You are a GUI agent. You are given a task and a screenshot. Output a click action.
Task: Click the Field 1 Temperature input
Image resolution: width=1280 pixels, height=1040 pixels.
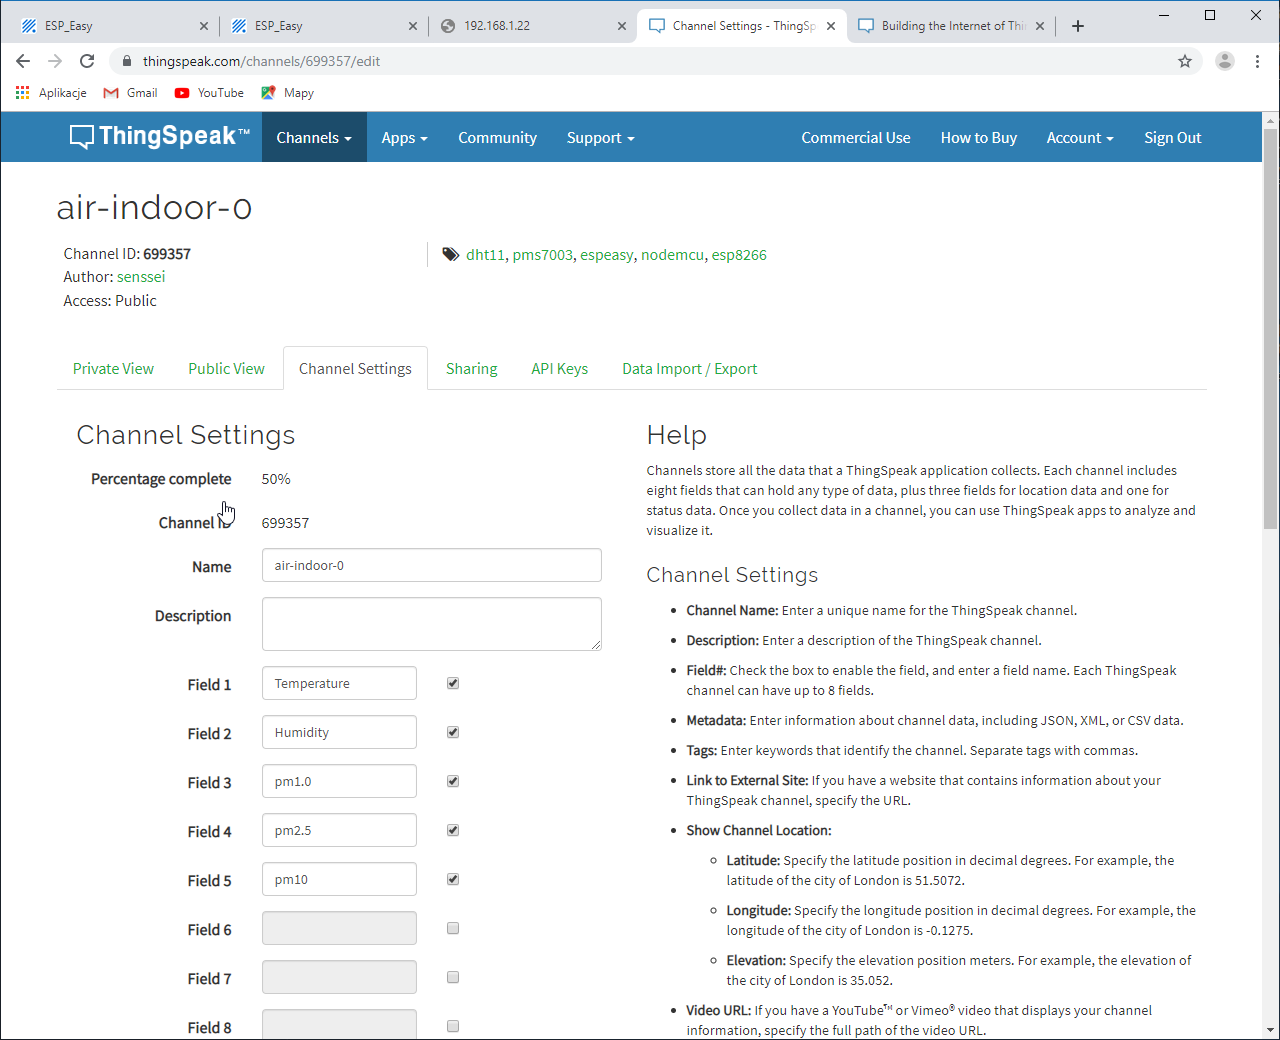tap(339, 683)
